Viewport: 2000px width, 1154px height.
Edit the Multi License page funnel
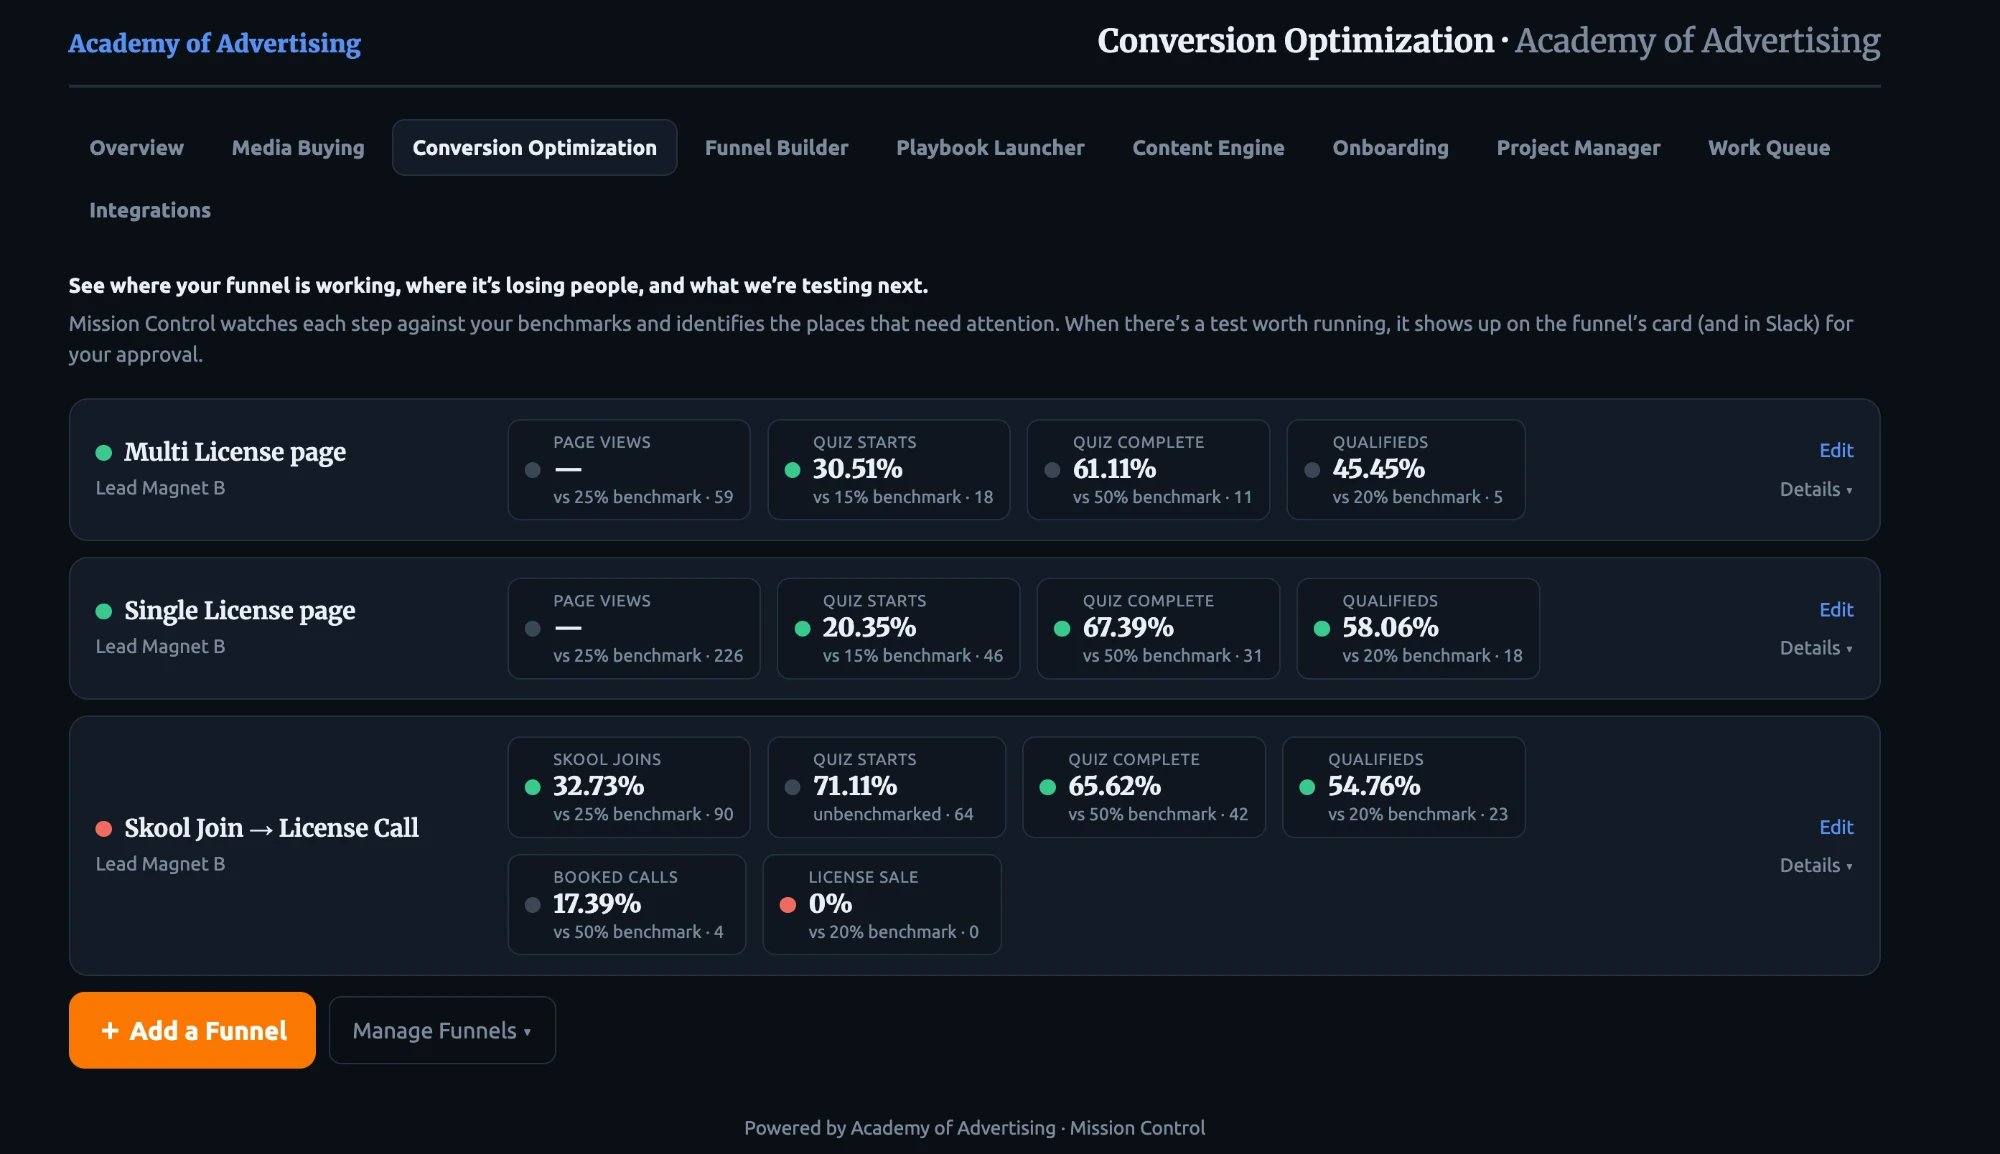1836,450
